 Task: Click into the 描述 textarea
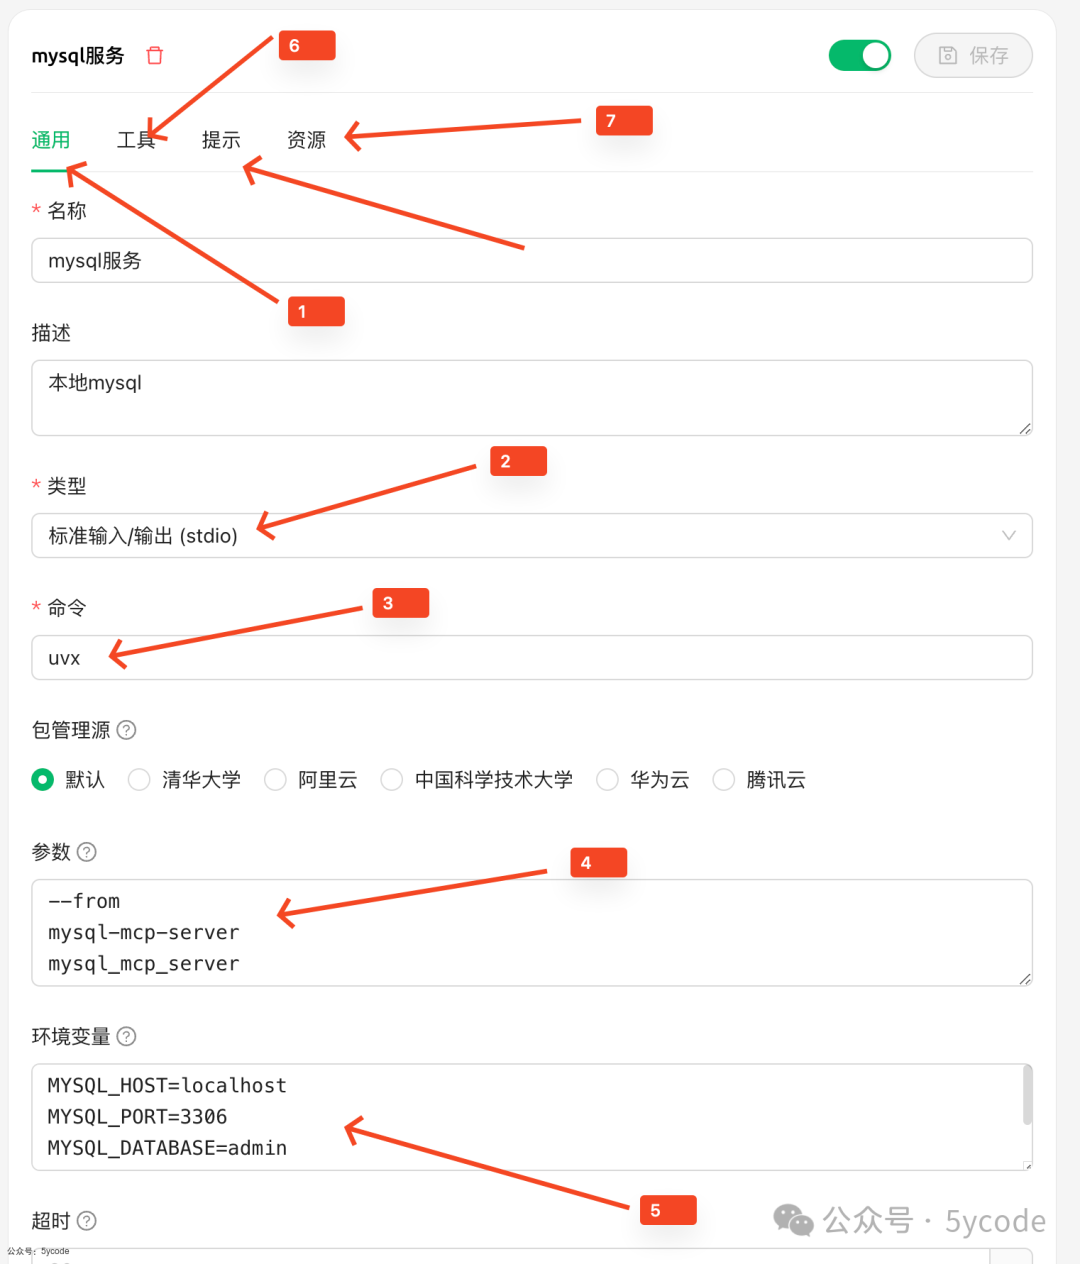(x=532, y=398)
